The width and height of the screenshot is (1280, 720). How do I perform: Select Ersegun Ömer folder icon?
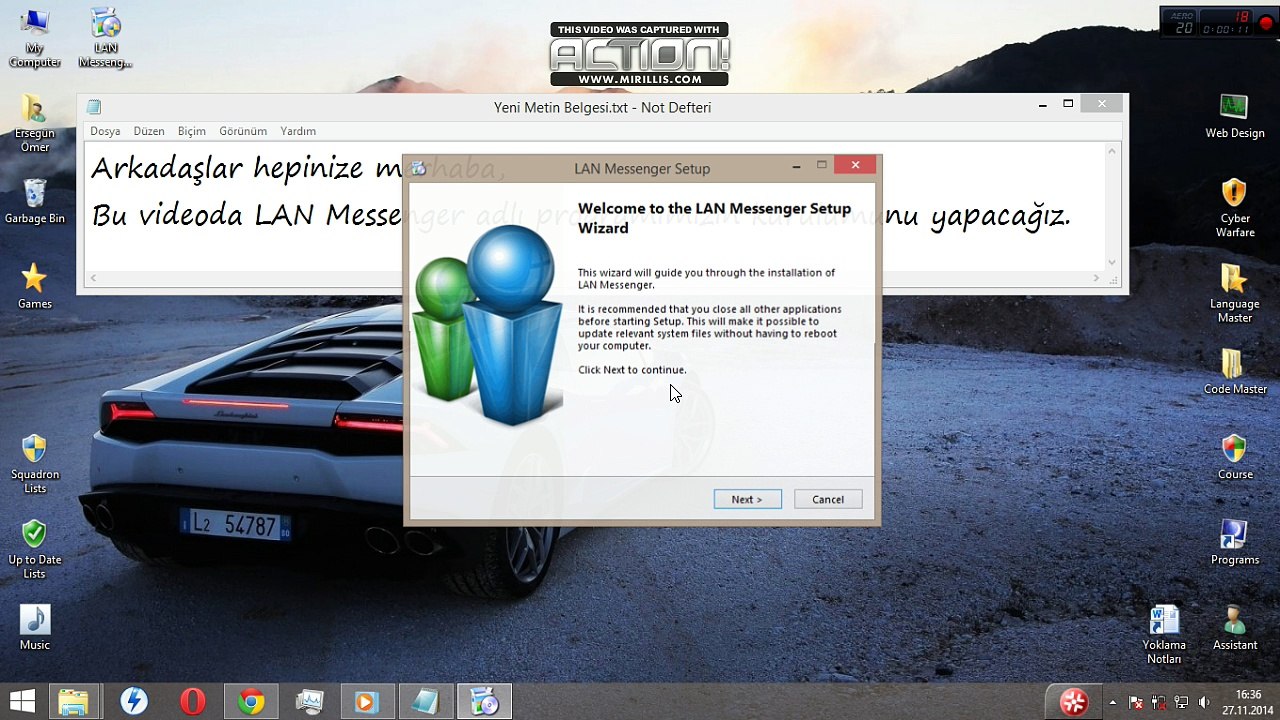[x=35, y=123]
